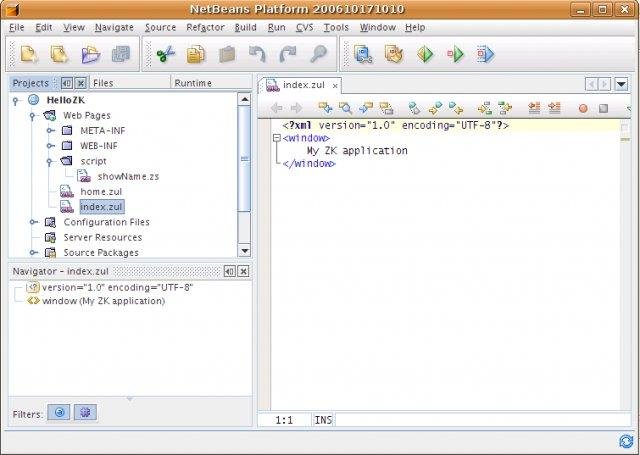Click the refresh icon in status bar

tap(626, 442)
